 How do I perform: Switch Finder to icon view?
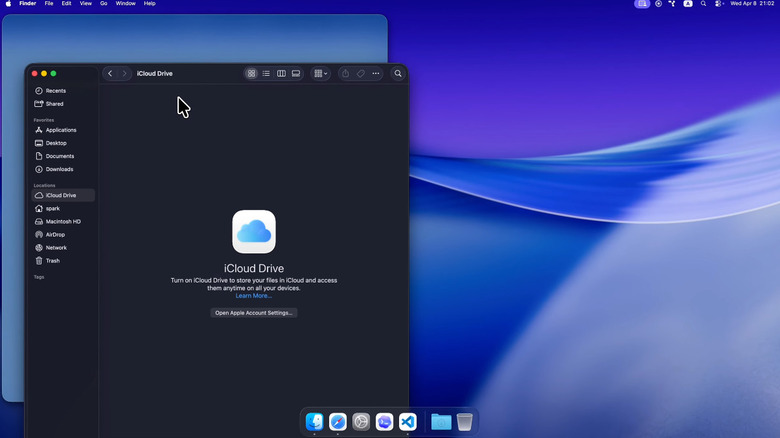click(x=251, y=74)
